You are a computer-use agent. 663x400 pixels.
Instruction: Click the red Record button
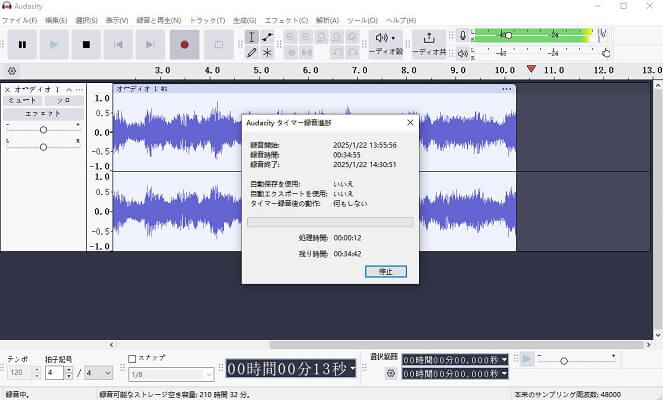pos(184,44)
